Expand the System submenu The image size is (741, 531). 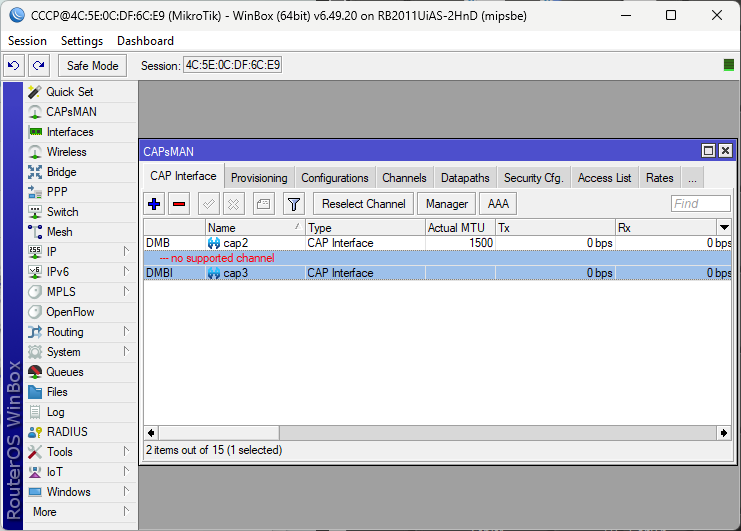(126, 351)
